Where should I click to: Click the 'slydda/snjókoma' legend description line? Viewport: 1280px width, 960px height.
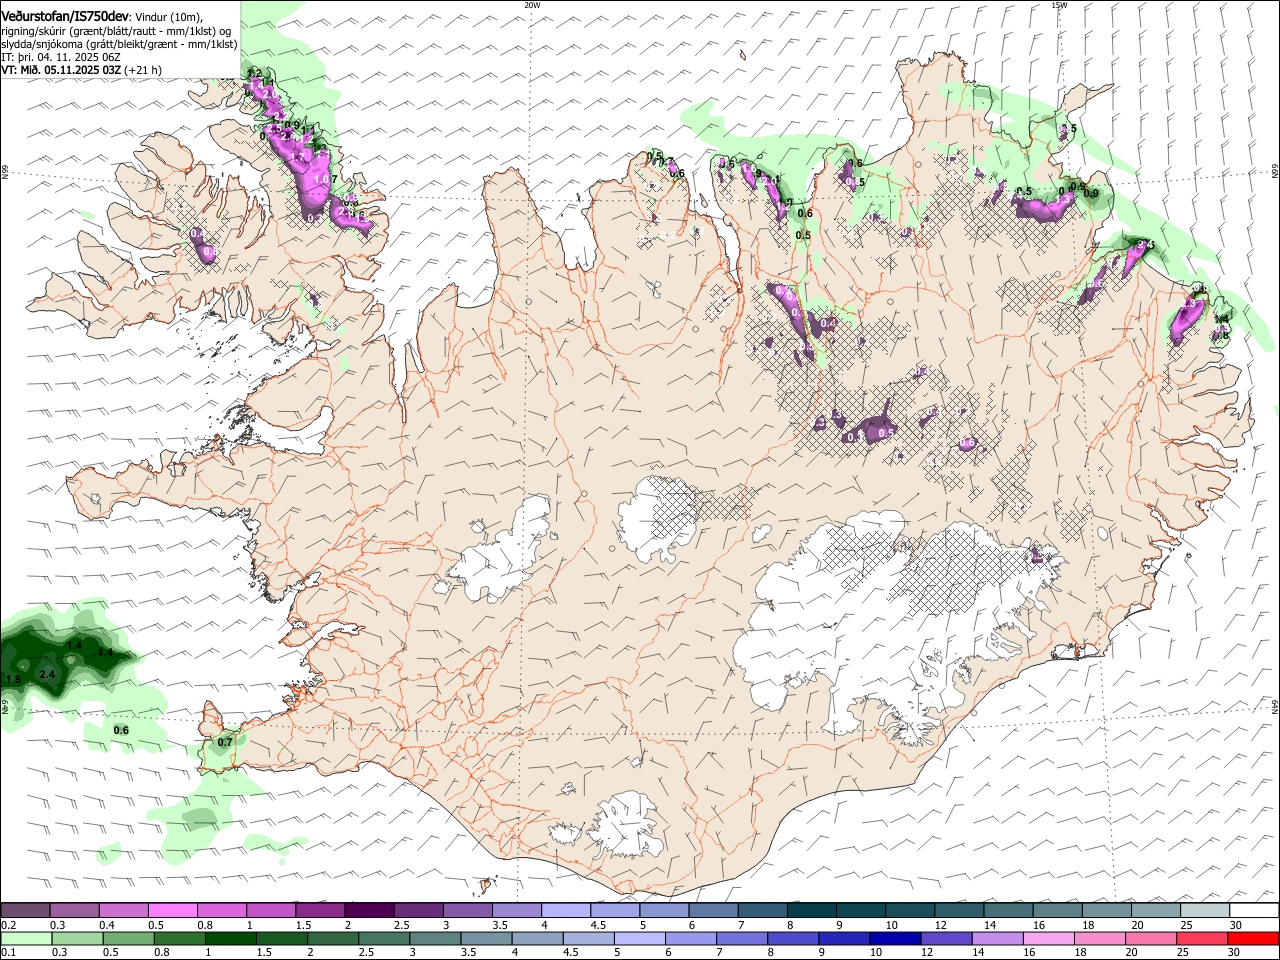click(119, 44)
